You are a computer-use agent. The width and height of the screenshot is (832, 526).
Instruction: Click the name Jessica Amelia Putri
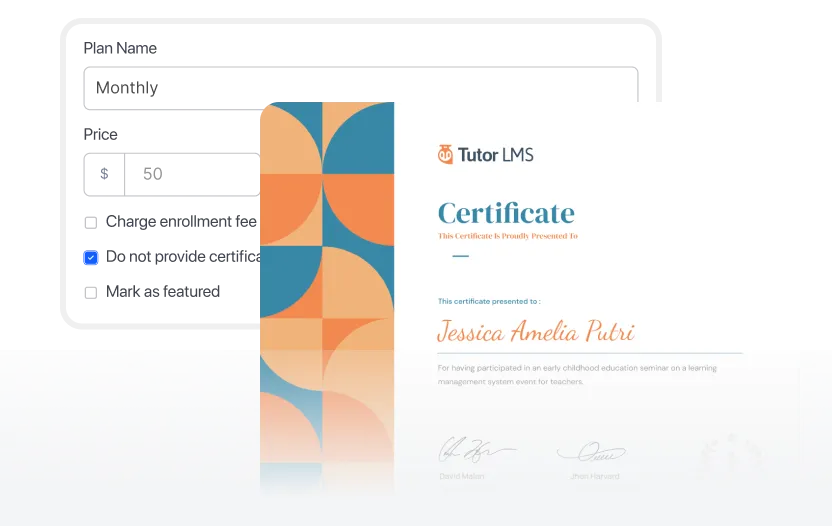(x=535, y=331)
